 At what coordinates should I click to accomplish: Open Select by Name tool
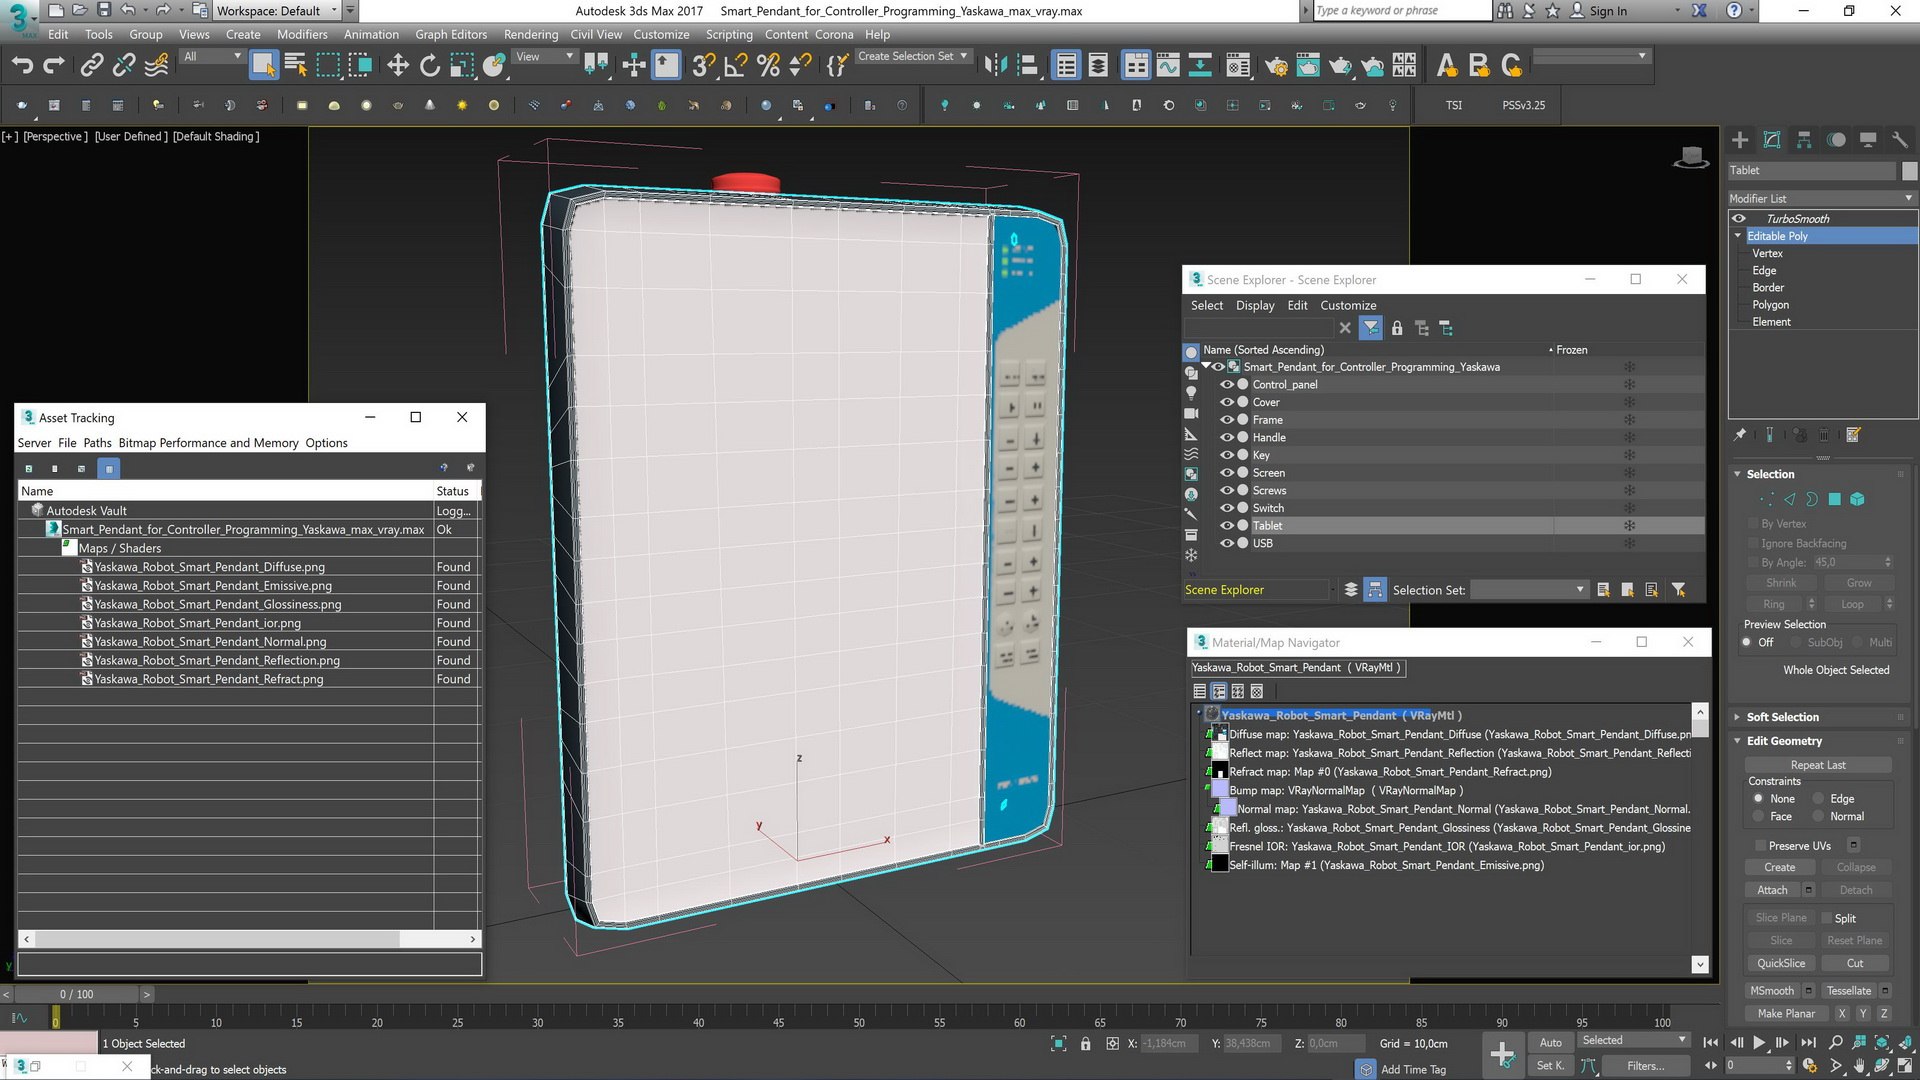[295, 66]
